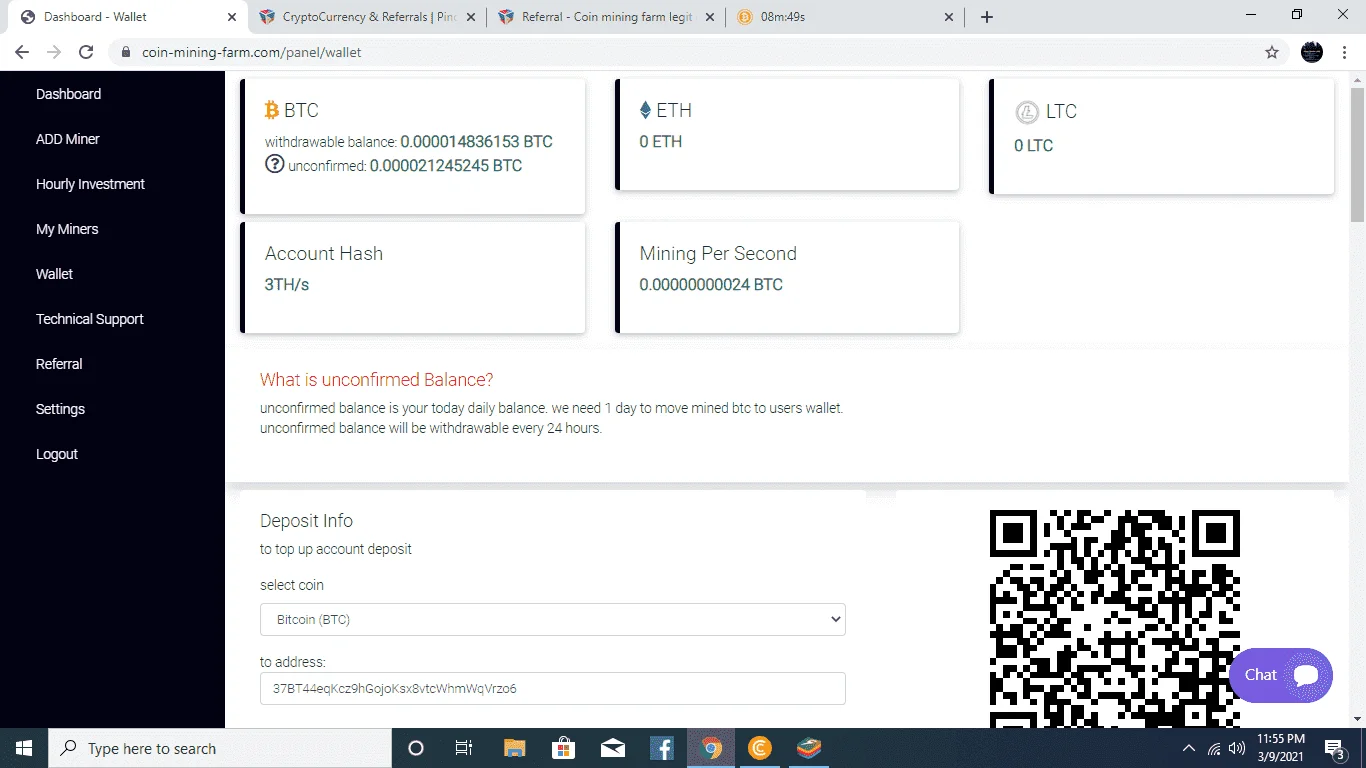This screenshot has height=768, width=1366.
Task: Click the '0 ETH' balance text
Action: [x=661, y=141]
